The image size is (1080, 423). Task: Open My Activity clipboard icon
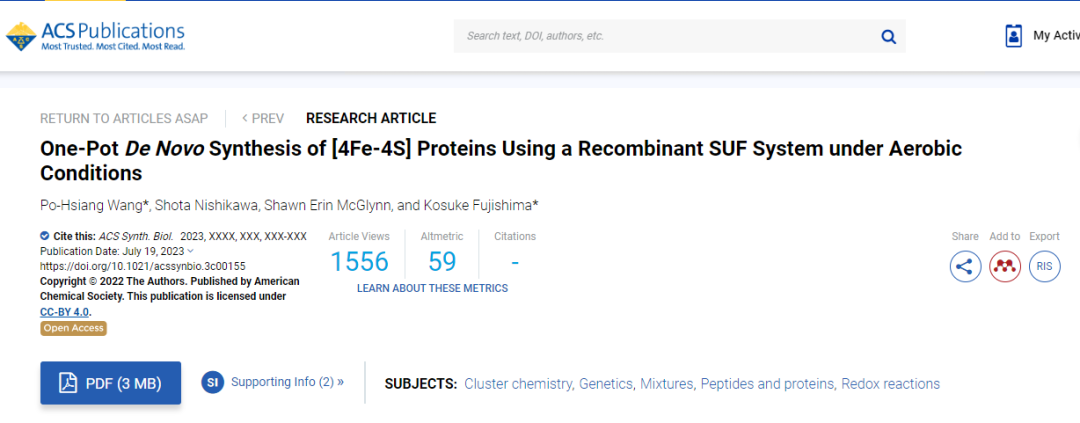(1013, 36)
